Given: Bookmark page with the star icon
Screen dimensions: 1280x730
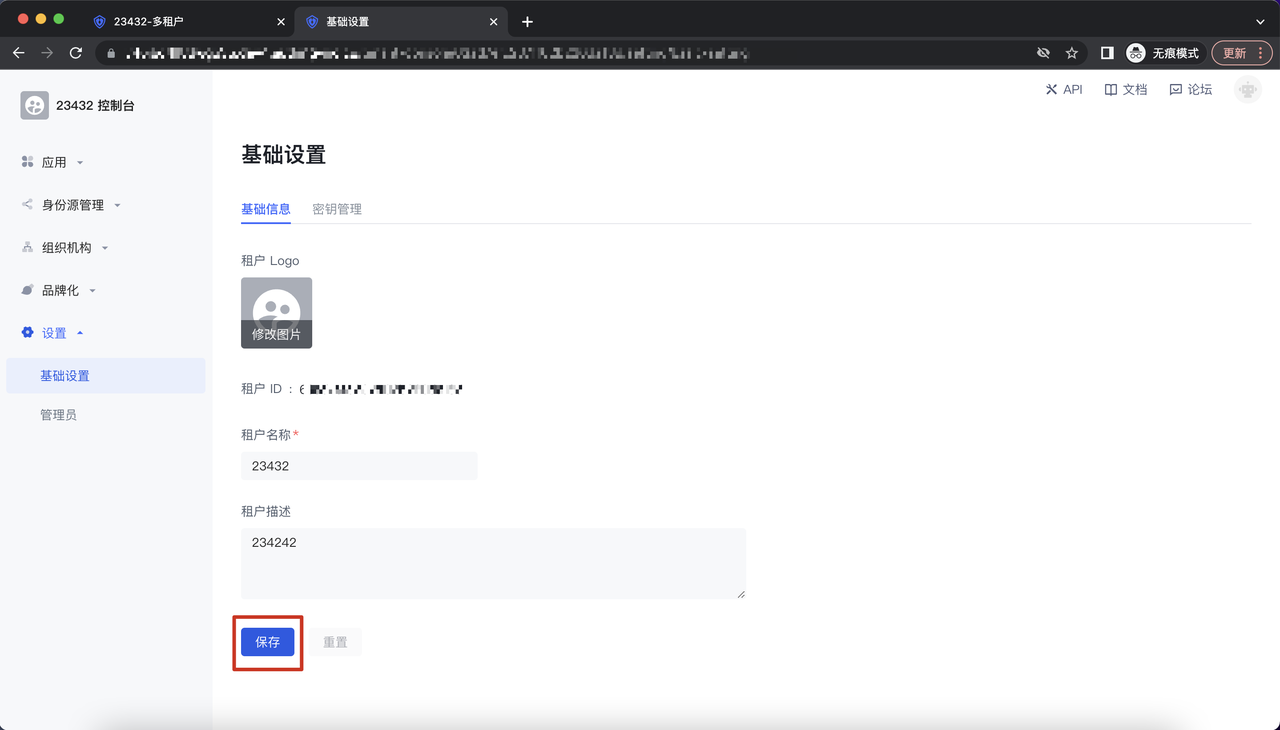Looking at the screenshot, I should 1072,53.
